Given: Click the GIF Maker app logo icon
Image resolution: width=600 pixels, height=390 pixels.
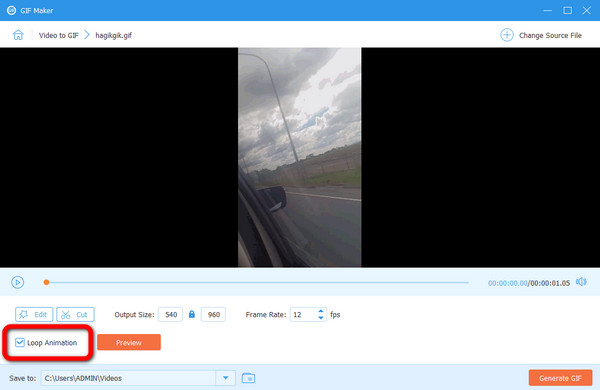Looking at the screenshot, I should pos(11,10).
